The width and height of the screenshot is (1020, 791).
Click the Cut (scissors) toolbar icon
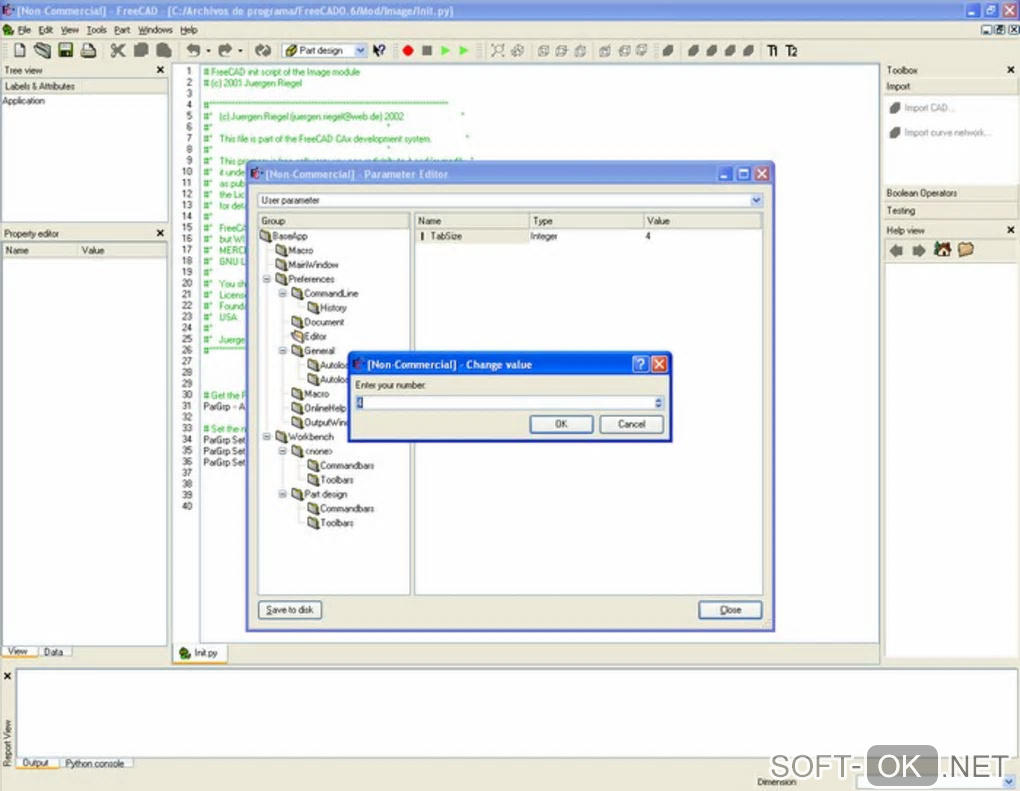(118, 50)
